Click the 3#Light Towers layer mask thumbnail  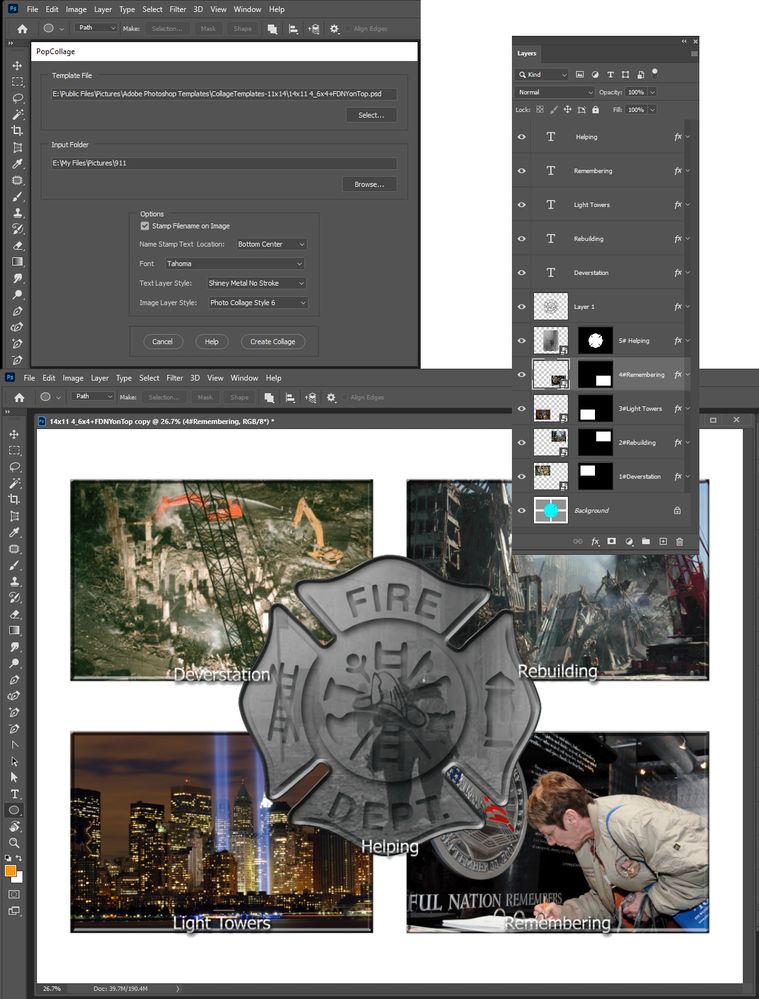[x=595, y=409]
